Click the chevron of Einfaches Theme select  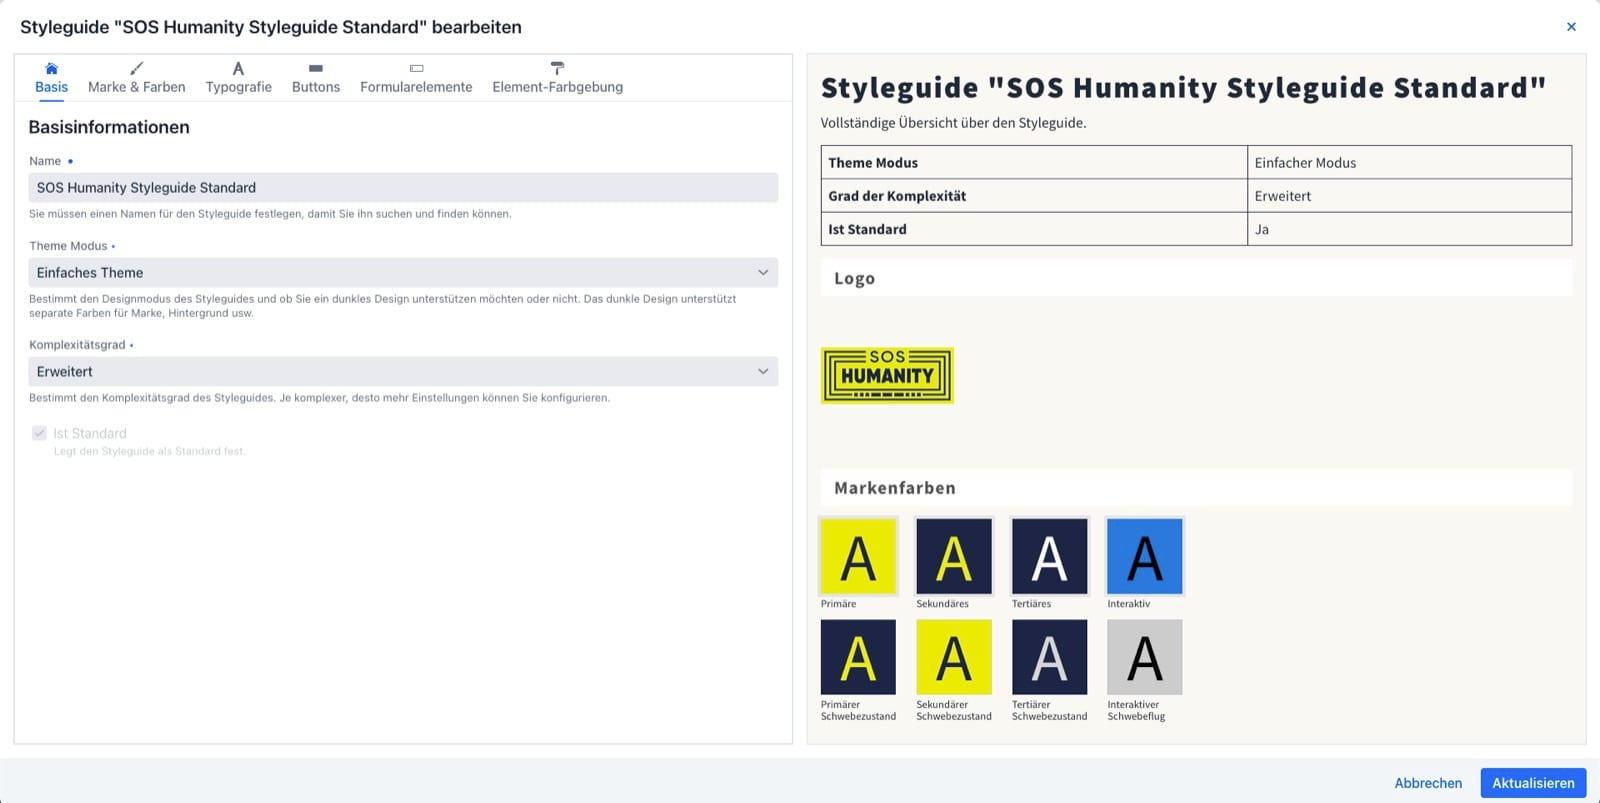click(x=763, y=273)
